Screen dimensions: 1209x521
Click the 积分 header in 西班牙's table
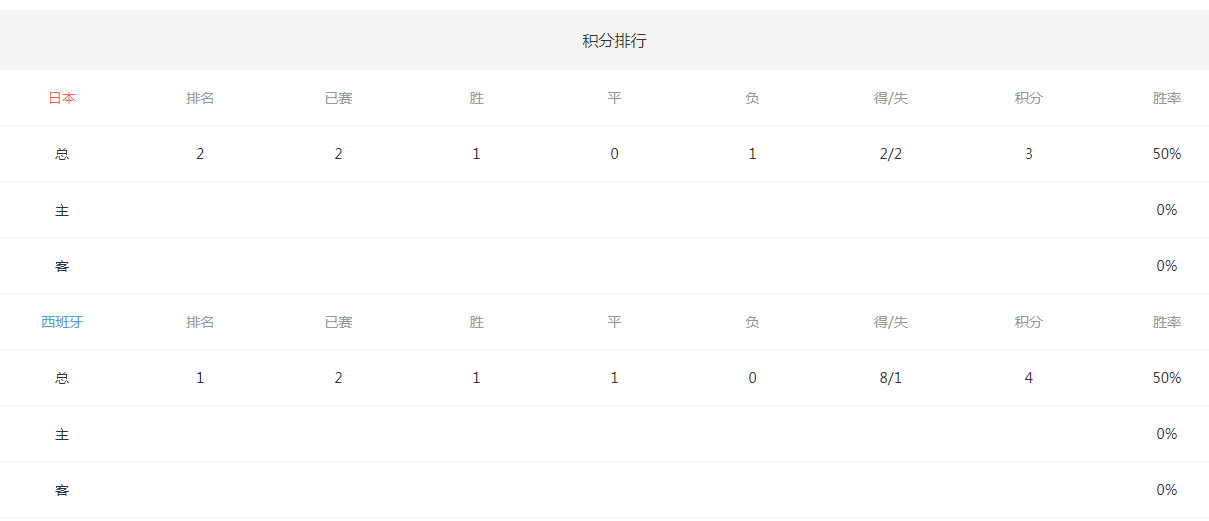(x=1028, y=322)
